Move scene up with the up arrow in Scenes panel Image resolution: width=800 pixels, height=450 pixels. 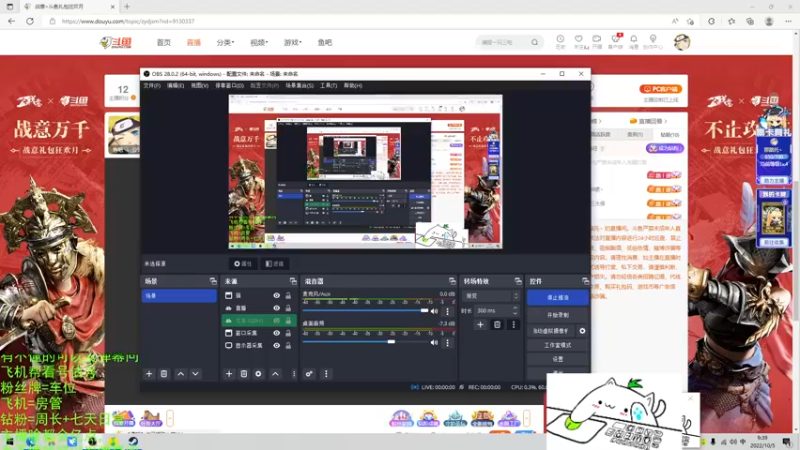[181, 374]
